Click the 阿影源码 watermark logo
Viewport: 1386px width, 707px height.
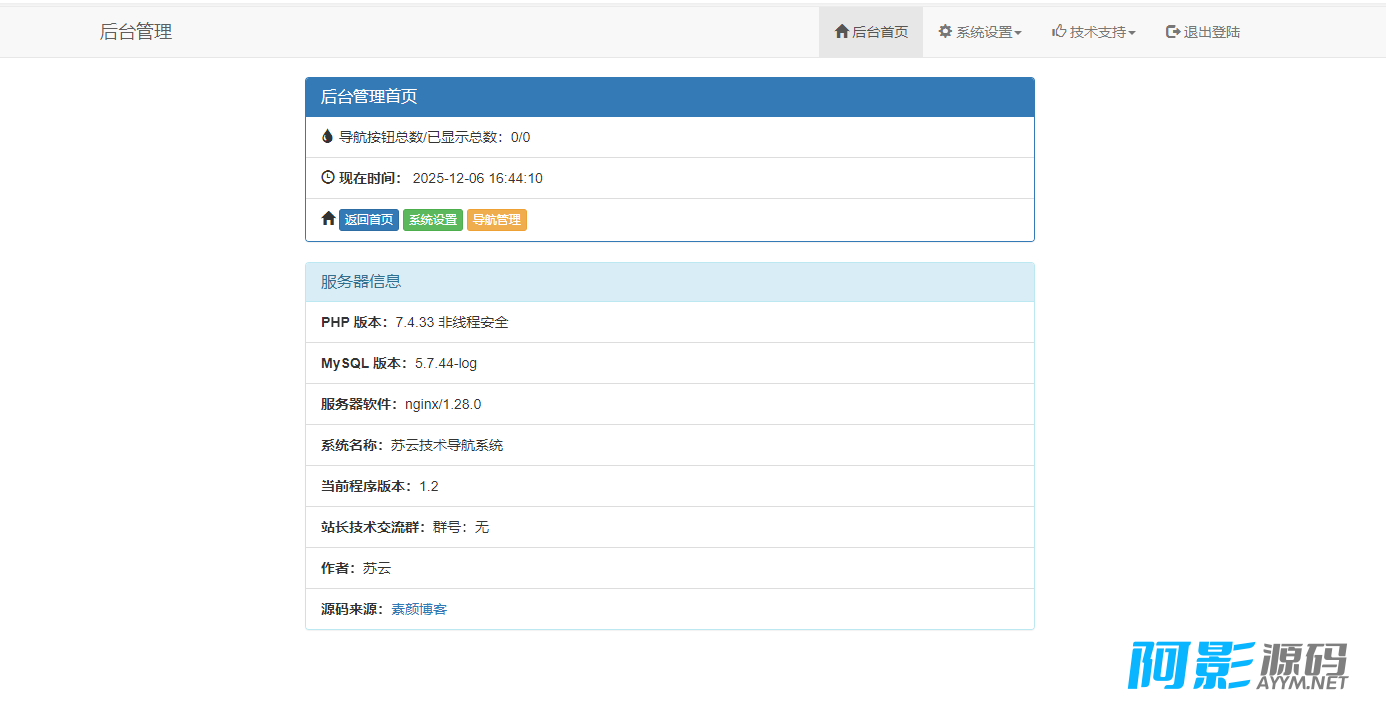point(1238,665)
